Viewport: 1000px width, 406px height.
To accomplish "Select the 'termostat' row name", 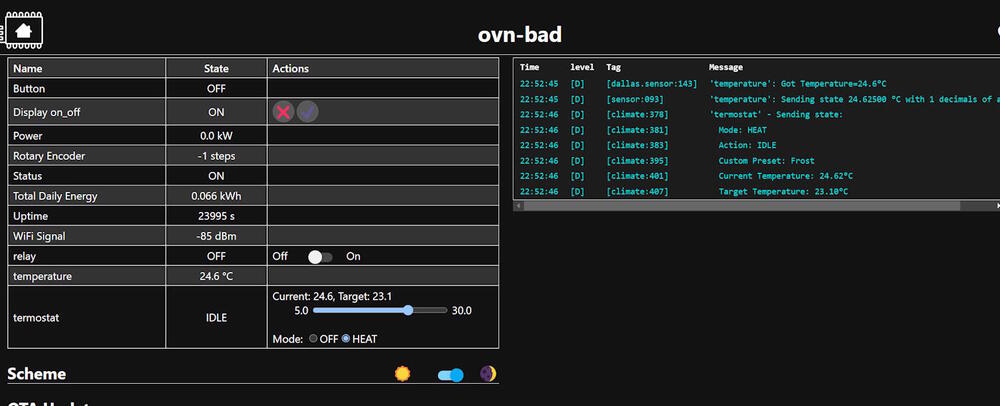I will pos(36,317).
